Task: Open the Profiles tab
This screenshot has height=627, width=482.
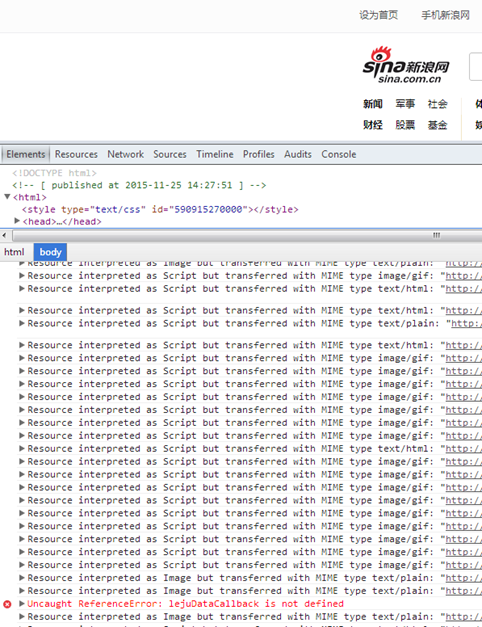Action: tap(258, 154)
